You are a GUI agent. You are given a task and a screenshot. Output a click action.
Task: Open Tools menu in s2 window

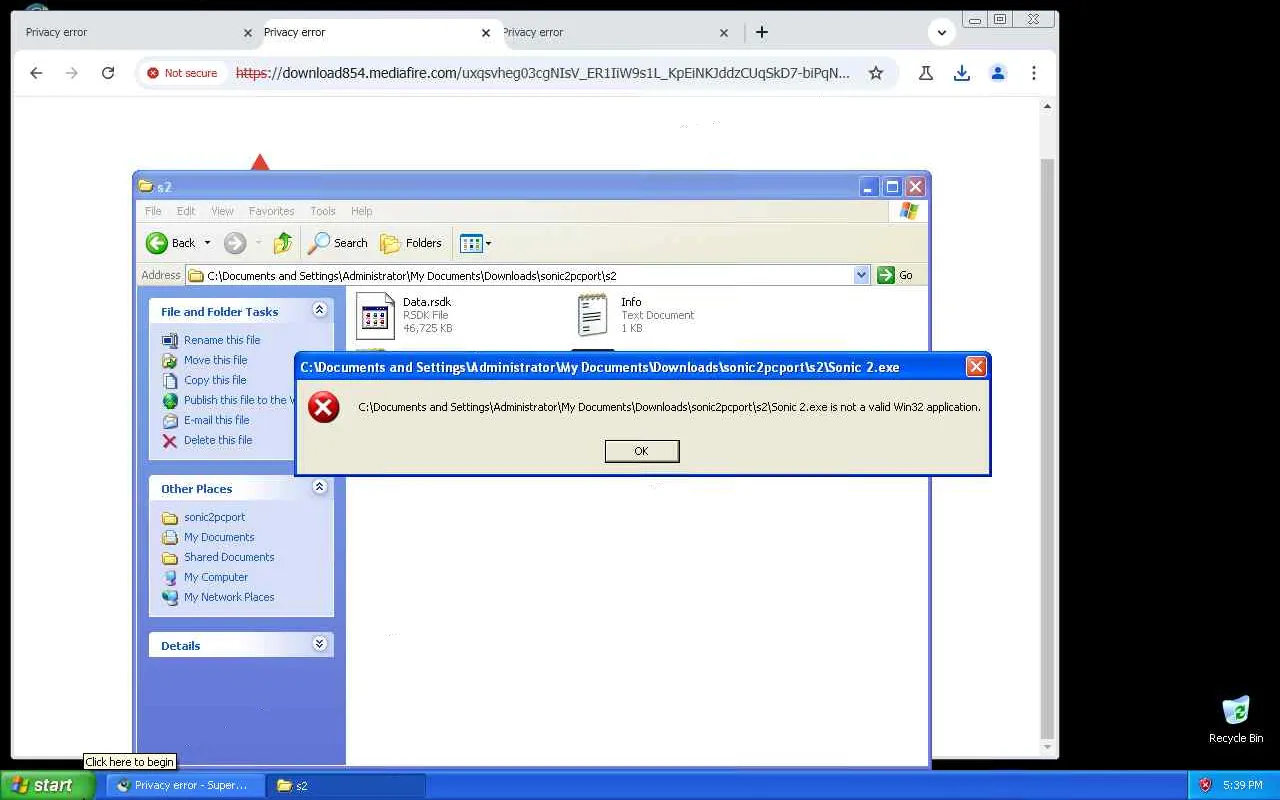coord(322,211)
